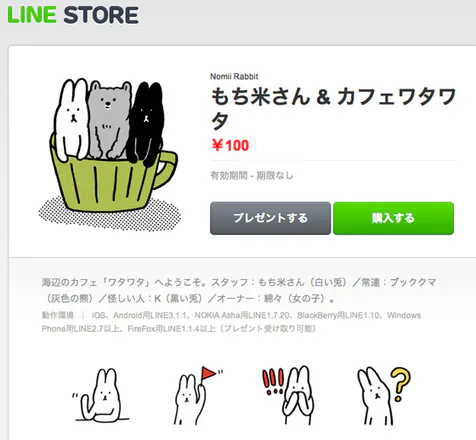
Task: Click the sticker description paragraph text
Action: coord(239,290)
